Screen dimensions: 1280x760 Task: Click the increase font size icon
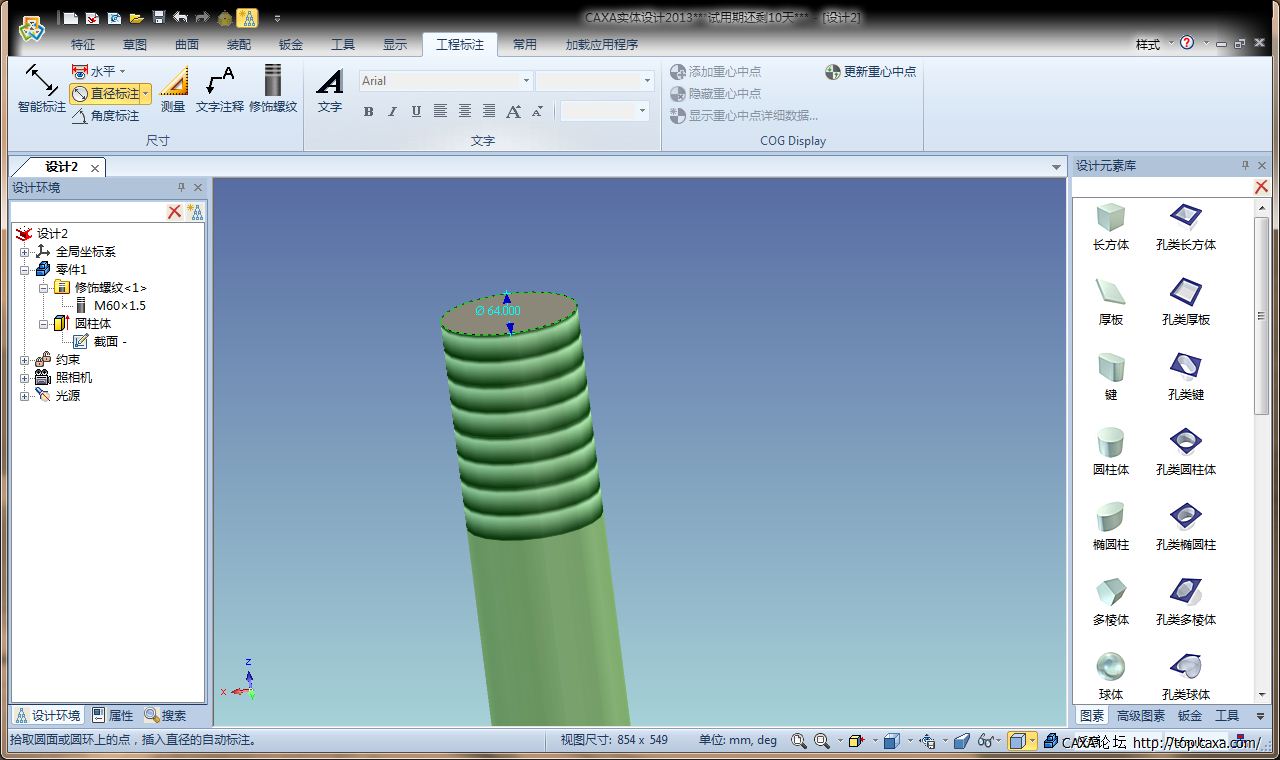(513, 111)
